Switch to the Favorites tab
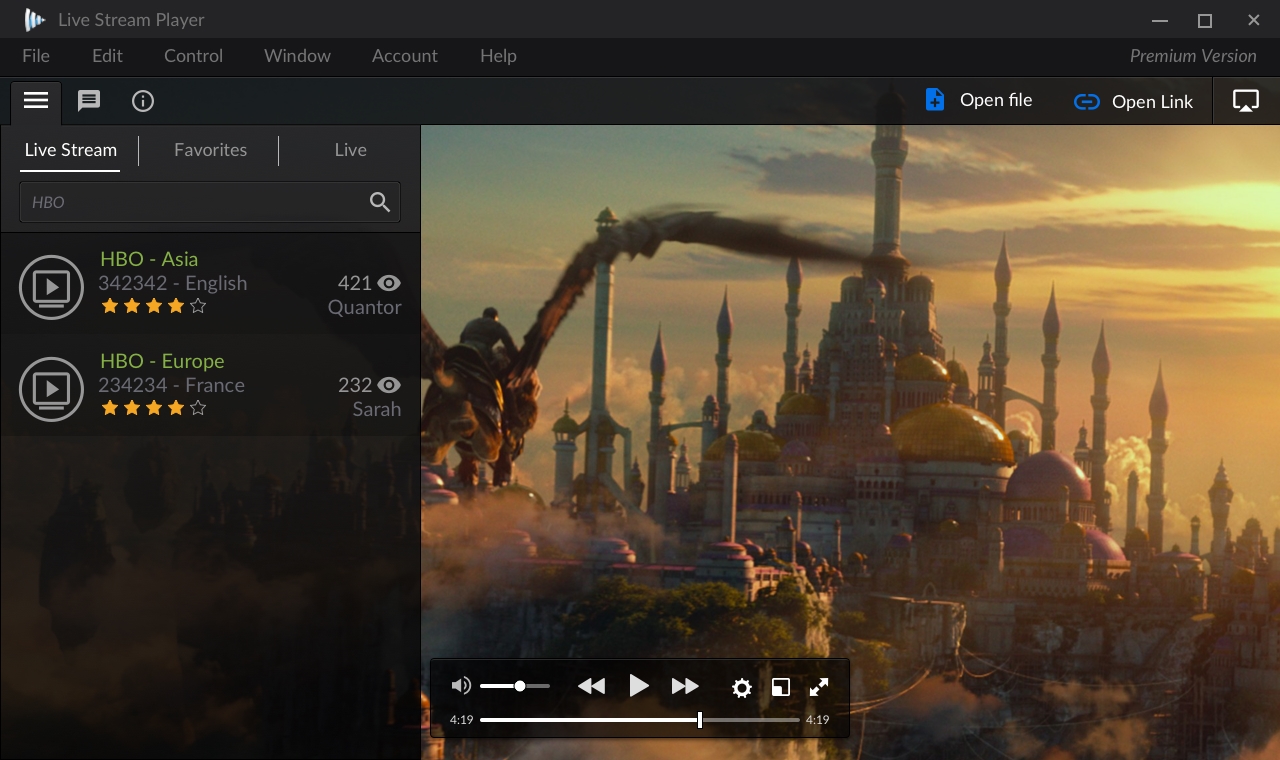 (210, 150)
